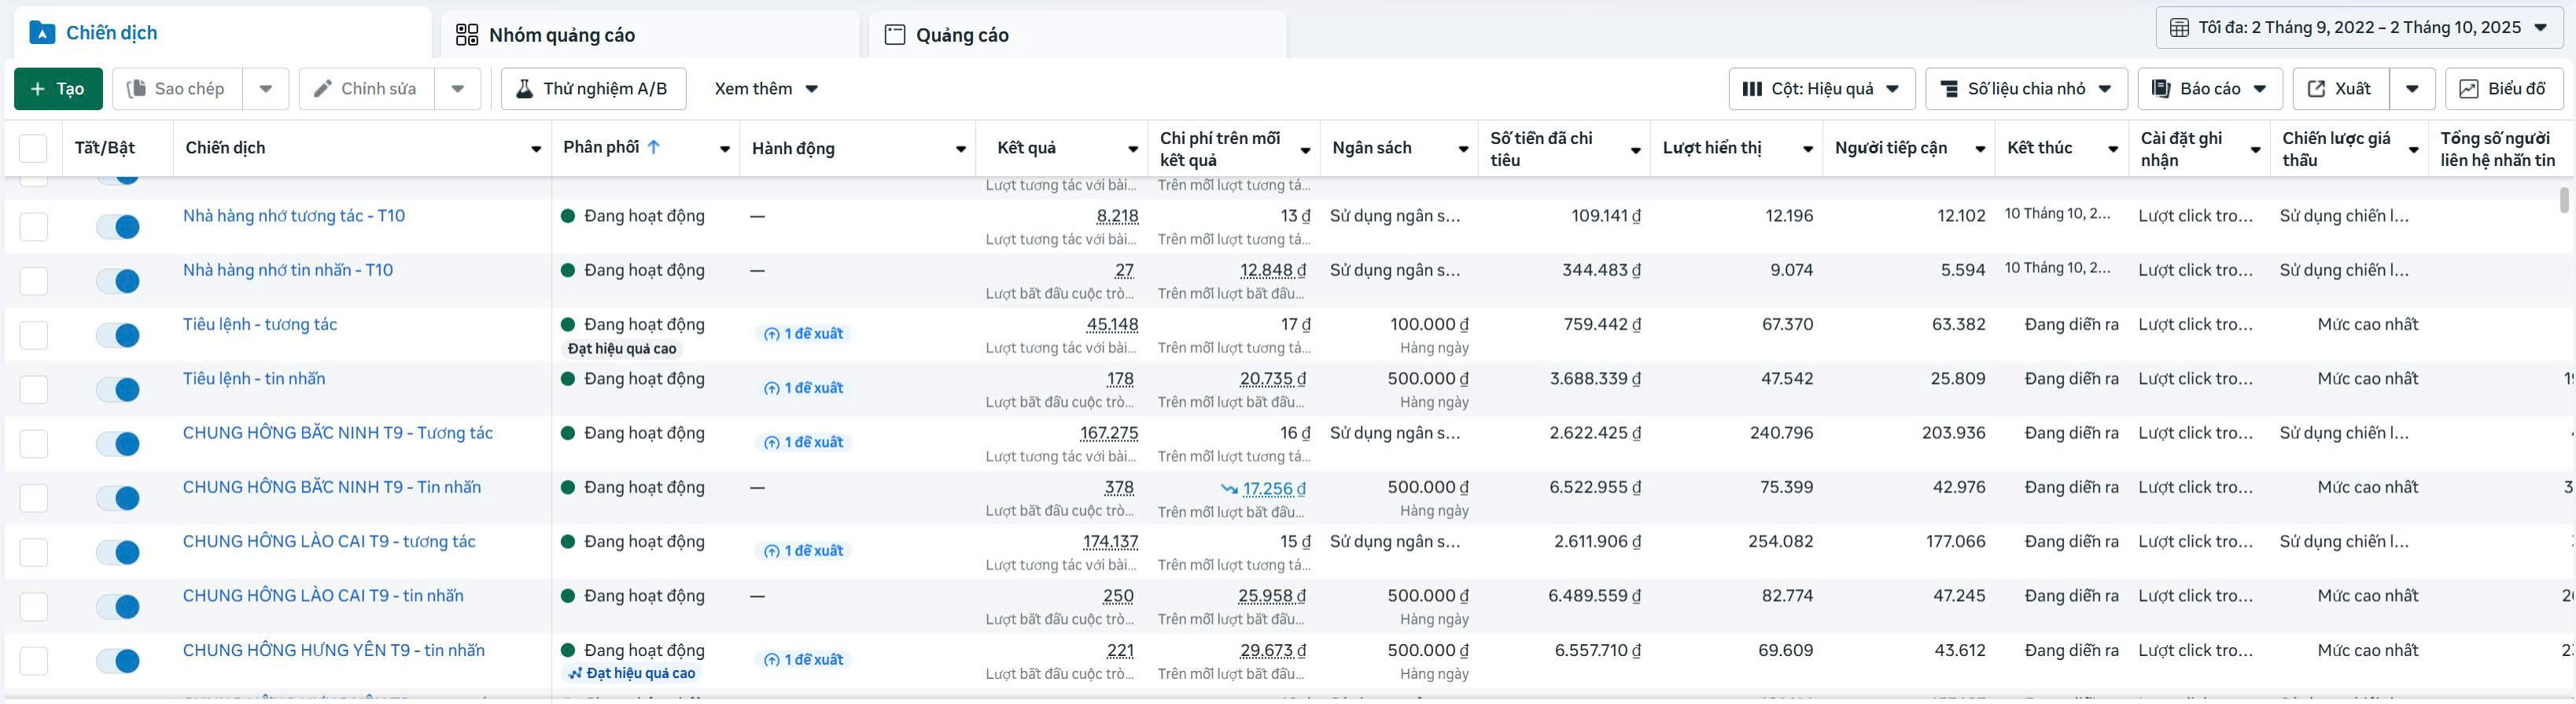2576x704 pixels.
Task: Toggle off the Tiêu lệnh - tương tác campaign
Action: [118, 335]
